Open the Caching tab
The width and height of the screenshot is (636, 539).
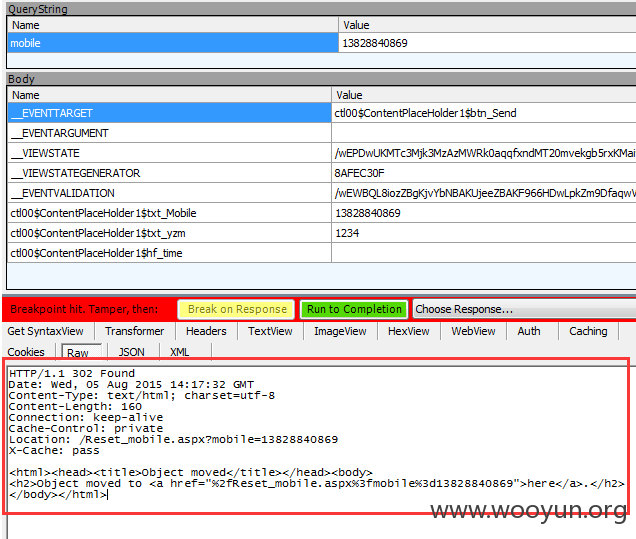tap(588, 331)
